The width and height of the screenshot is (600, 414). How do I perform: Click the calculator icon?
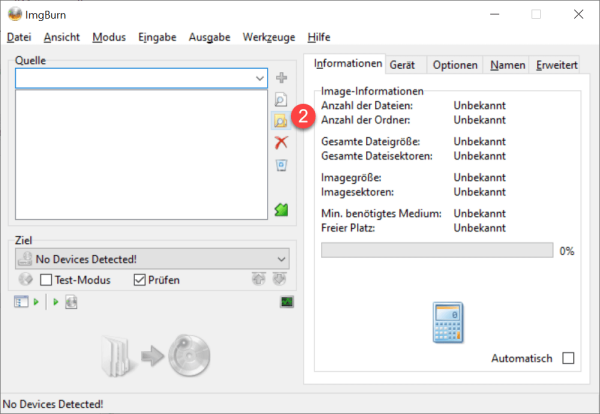point(448,322)
